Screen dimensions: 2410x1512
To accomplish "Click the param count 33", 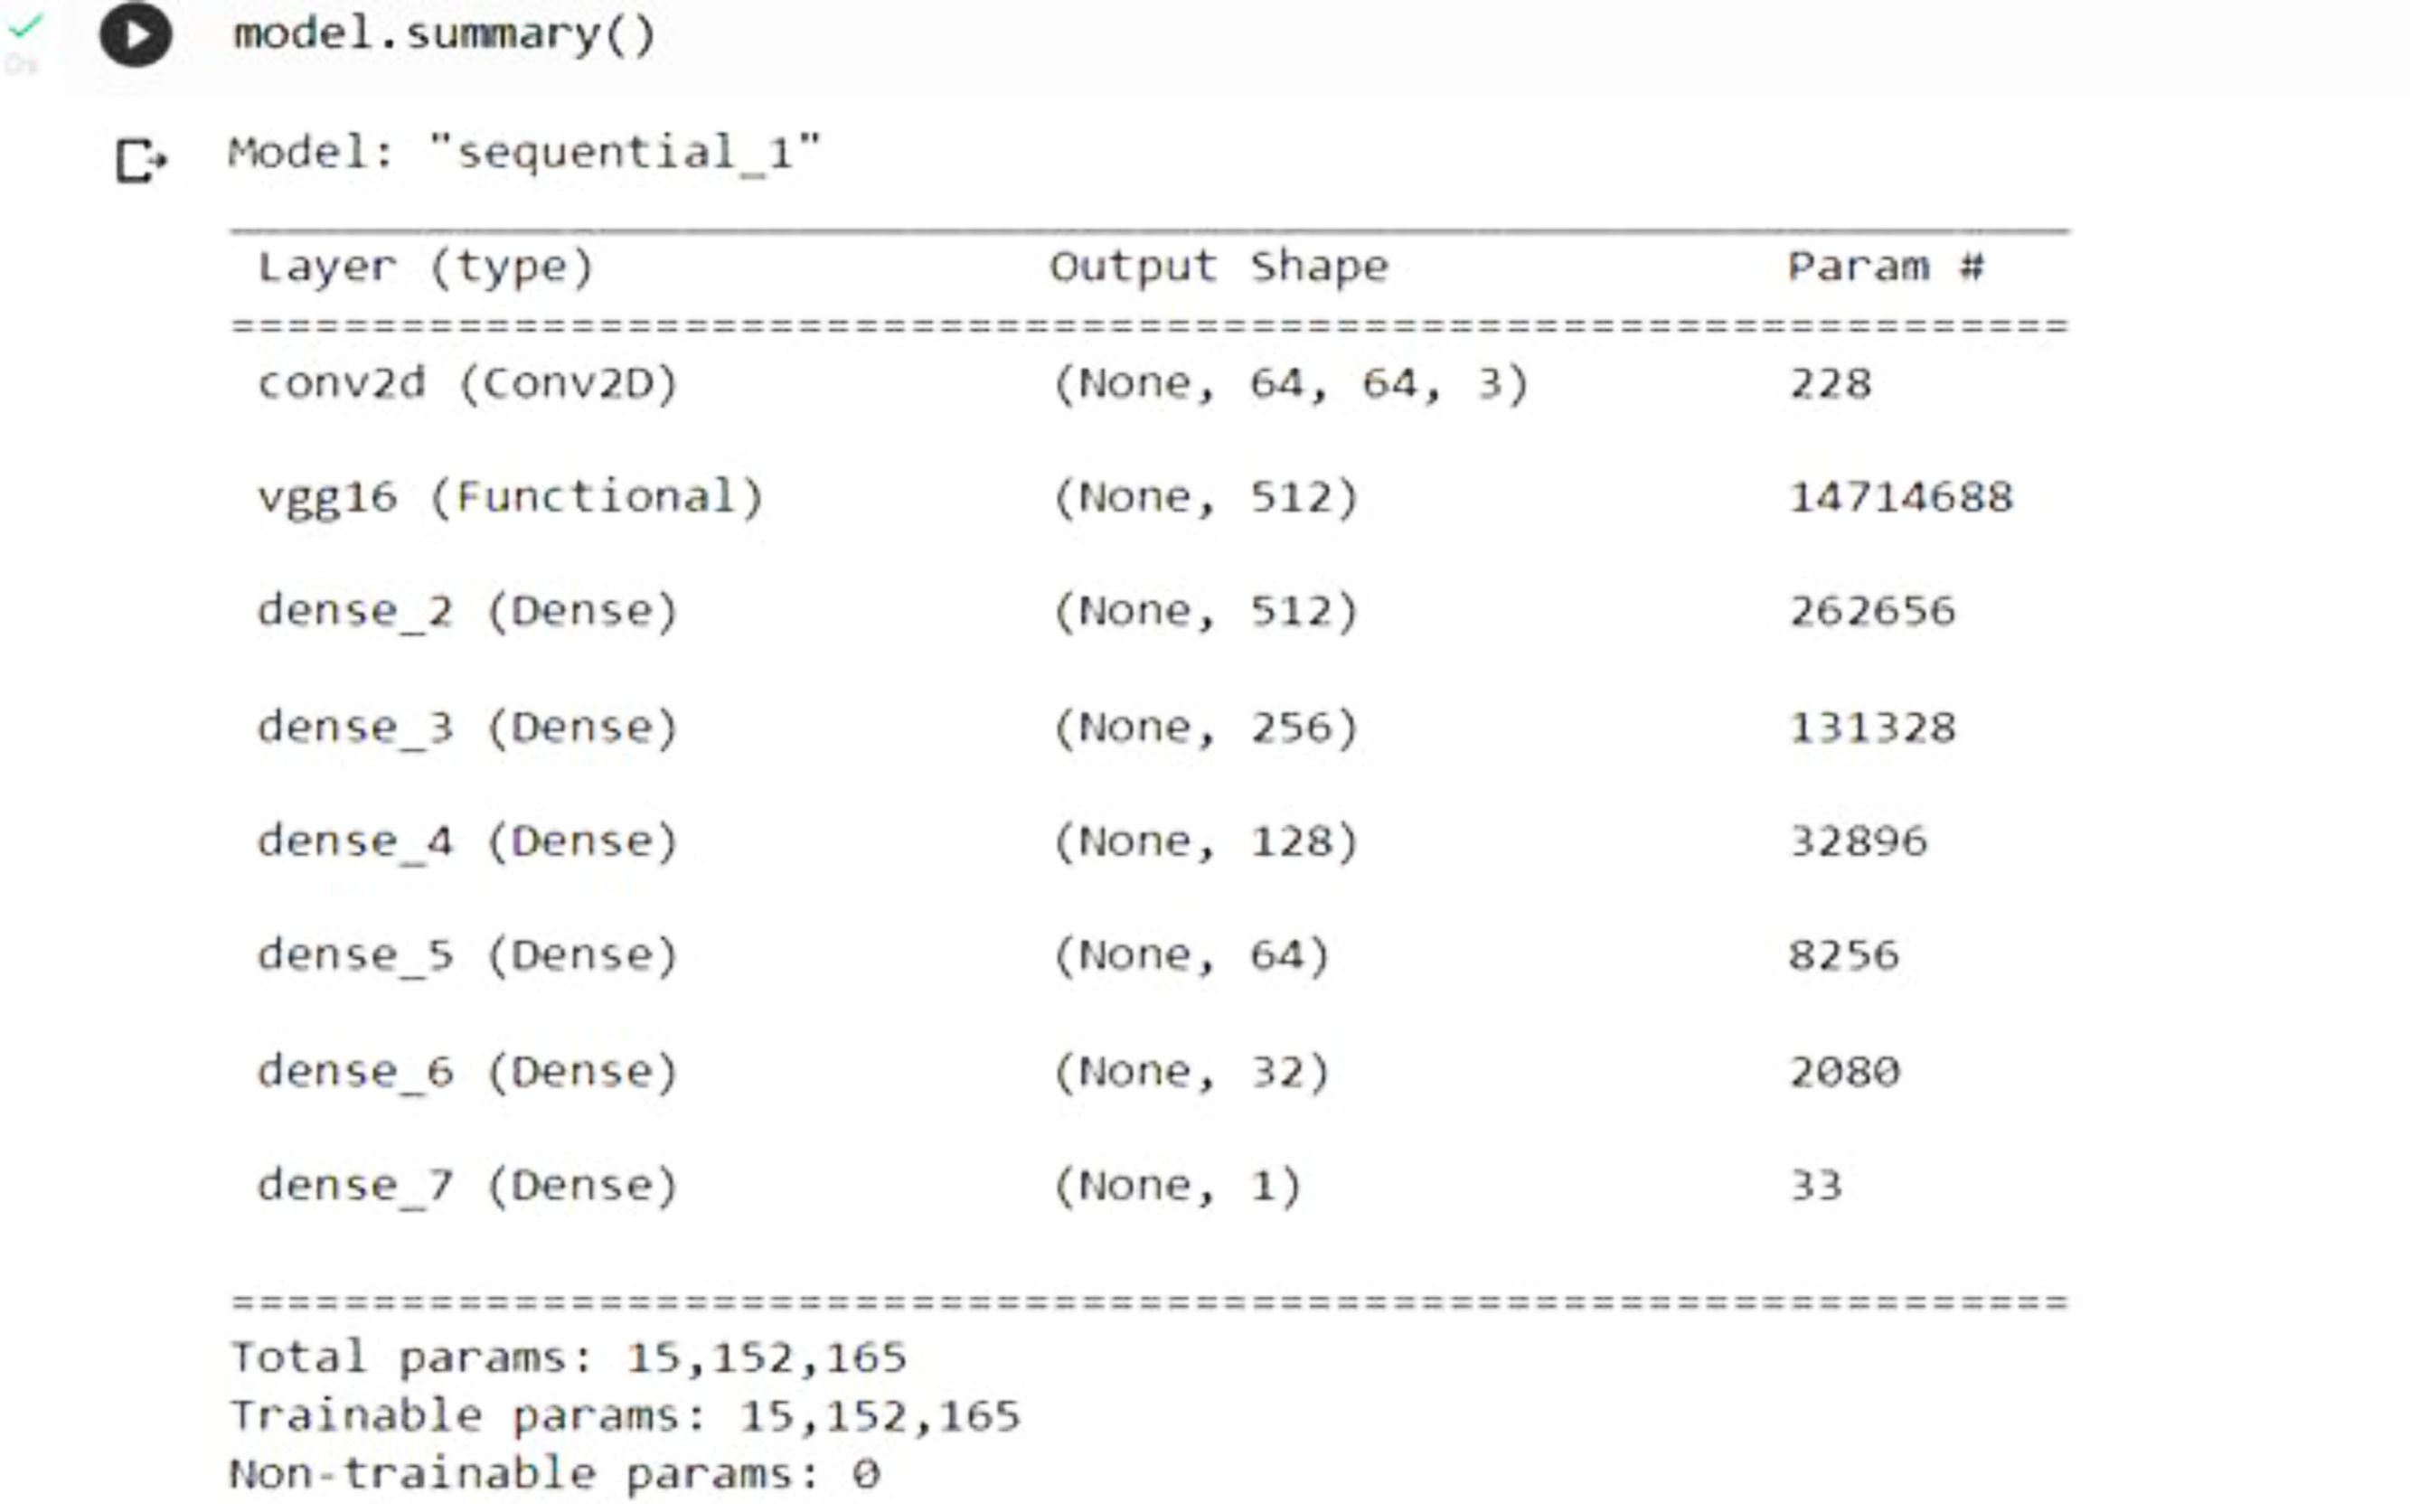I will [x=1815, y=1186].
